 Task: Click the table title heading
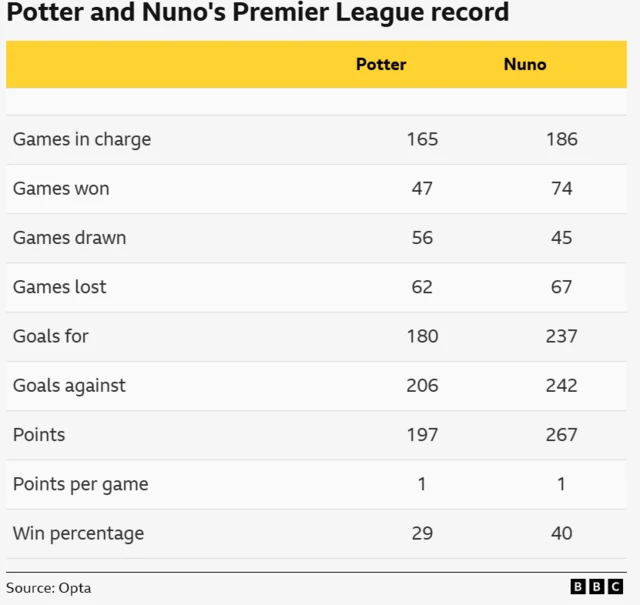[x=258, y=14]
